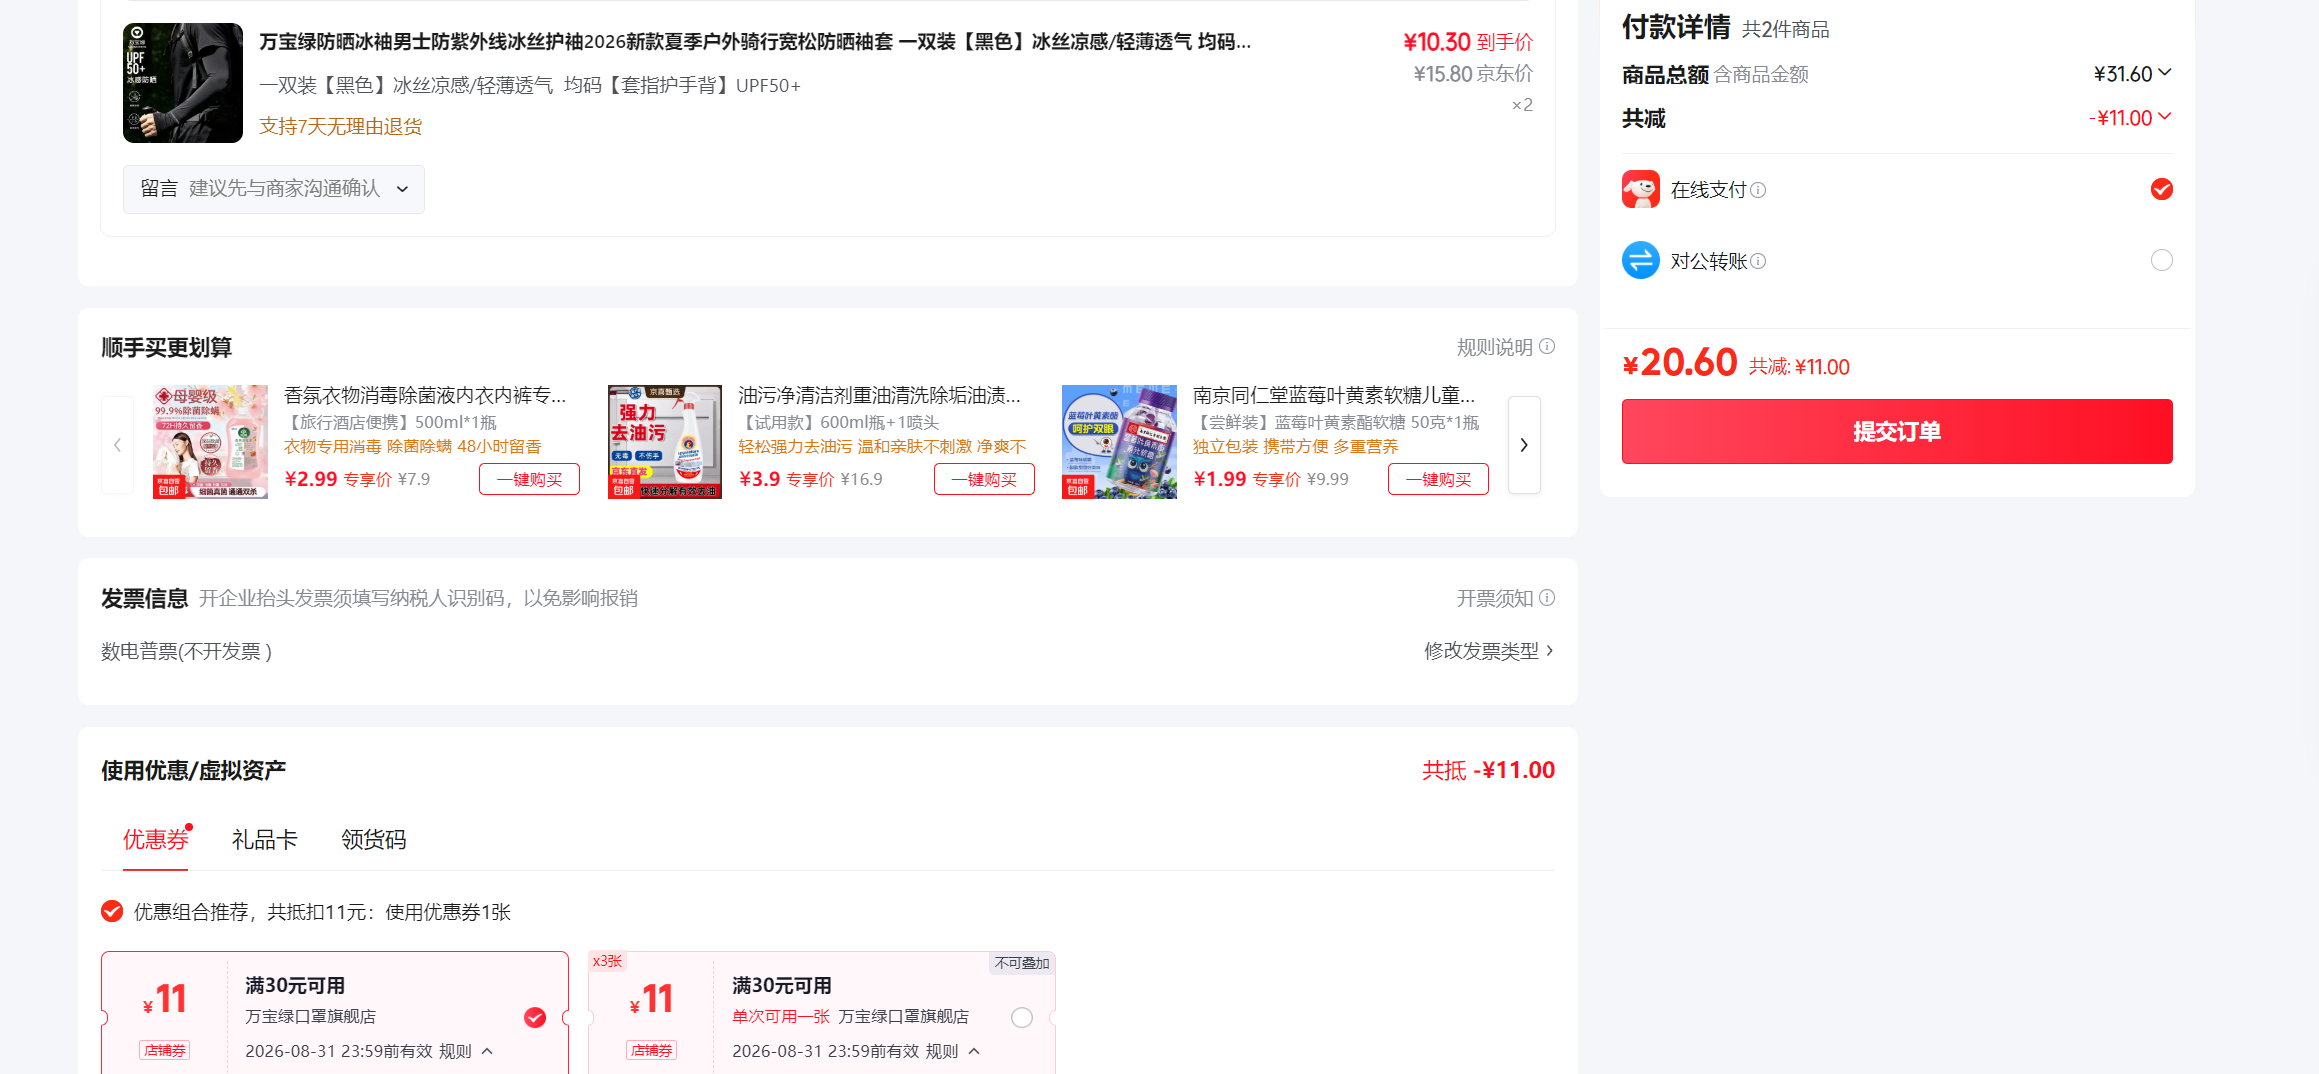Screen dimensions: 2319x1074
Task: Click the JD online payment dog icon
Action: tap(1640, 189)
